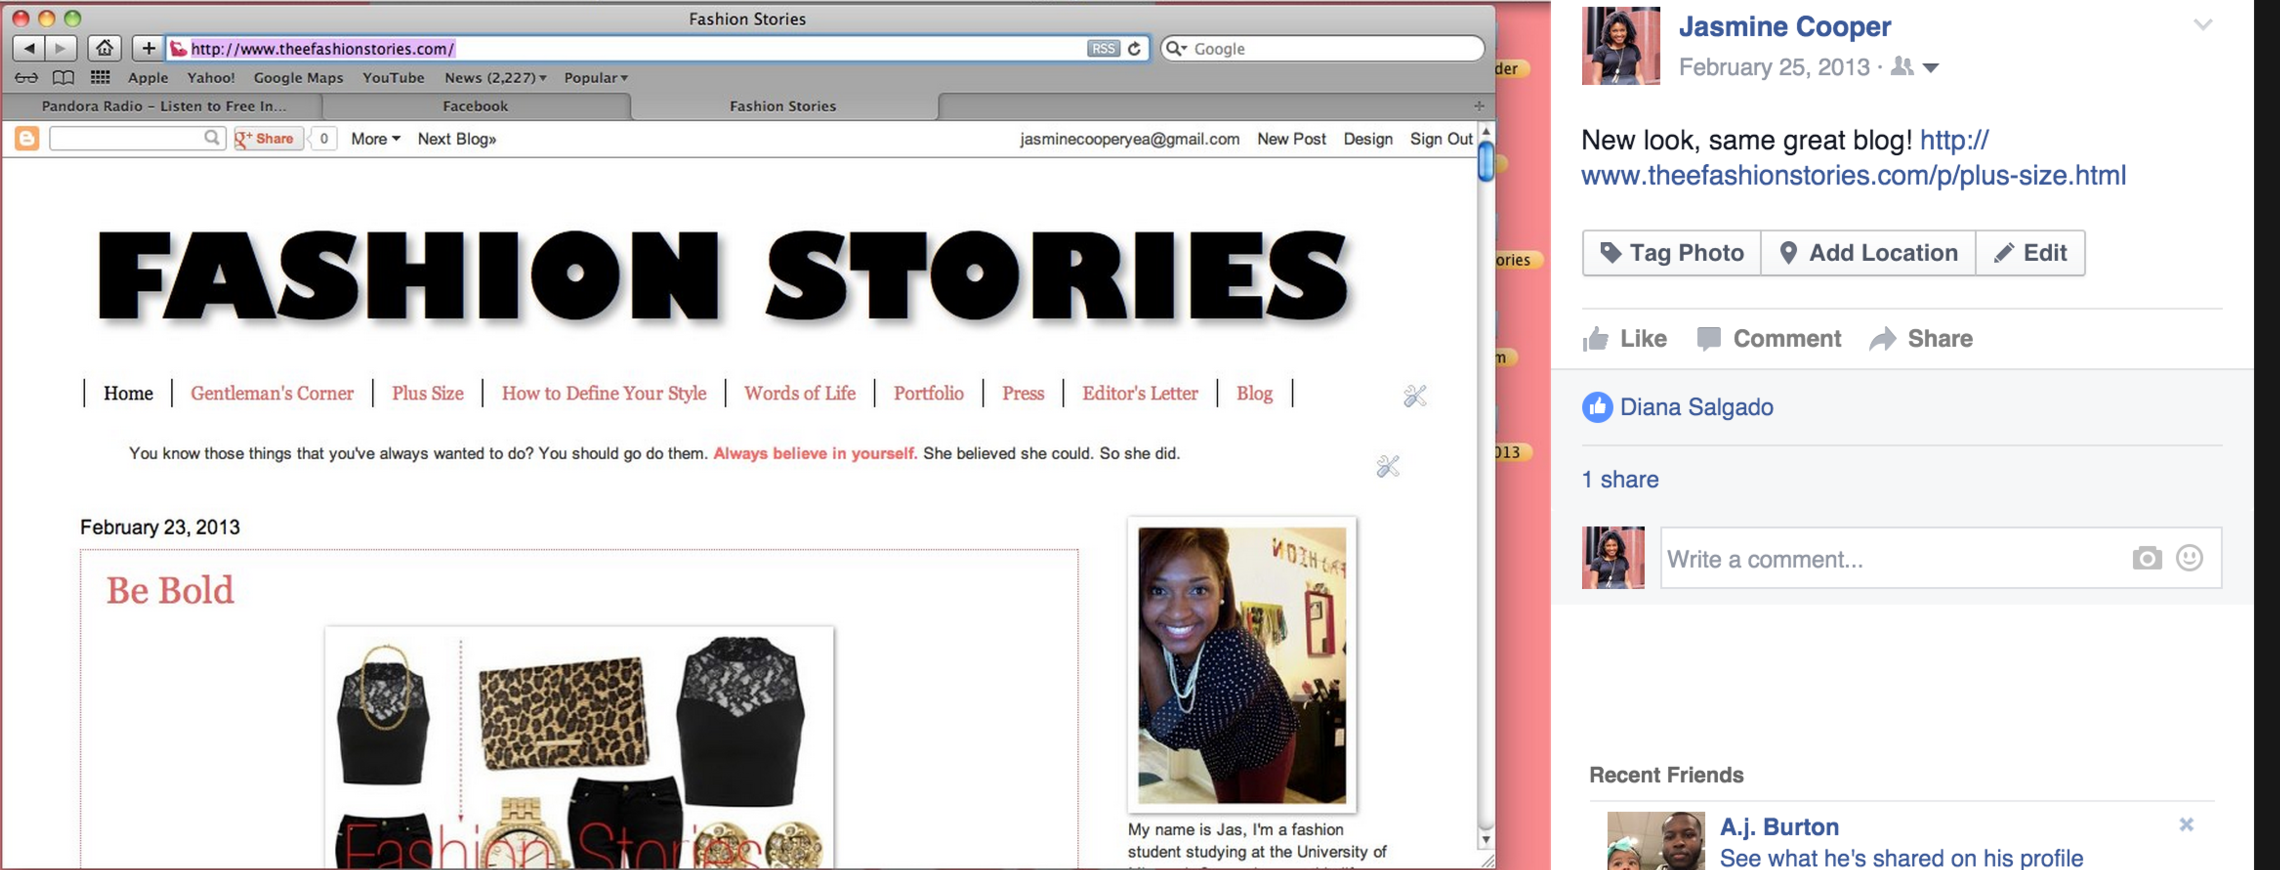
Task: Open Jasmine Cooper's profile name
Action: (x=1784, y=26)
